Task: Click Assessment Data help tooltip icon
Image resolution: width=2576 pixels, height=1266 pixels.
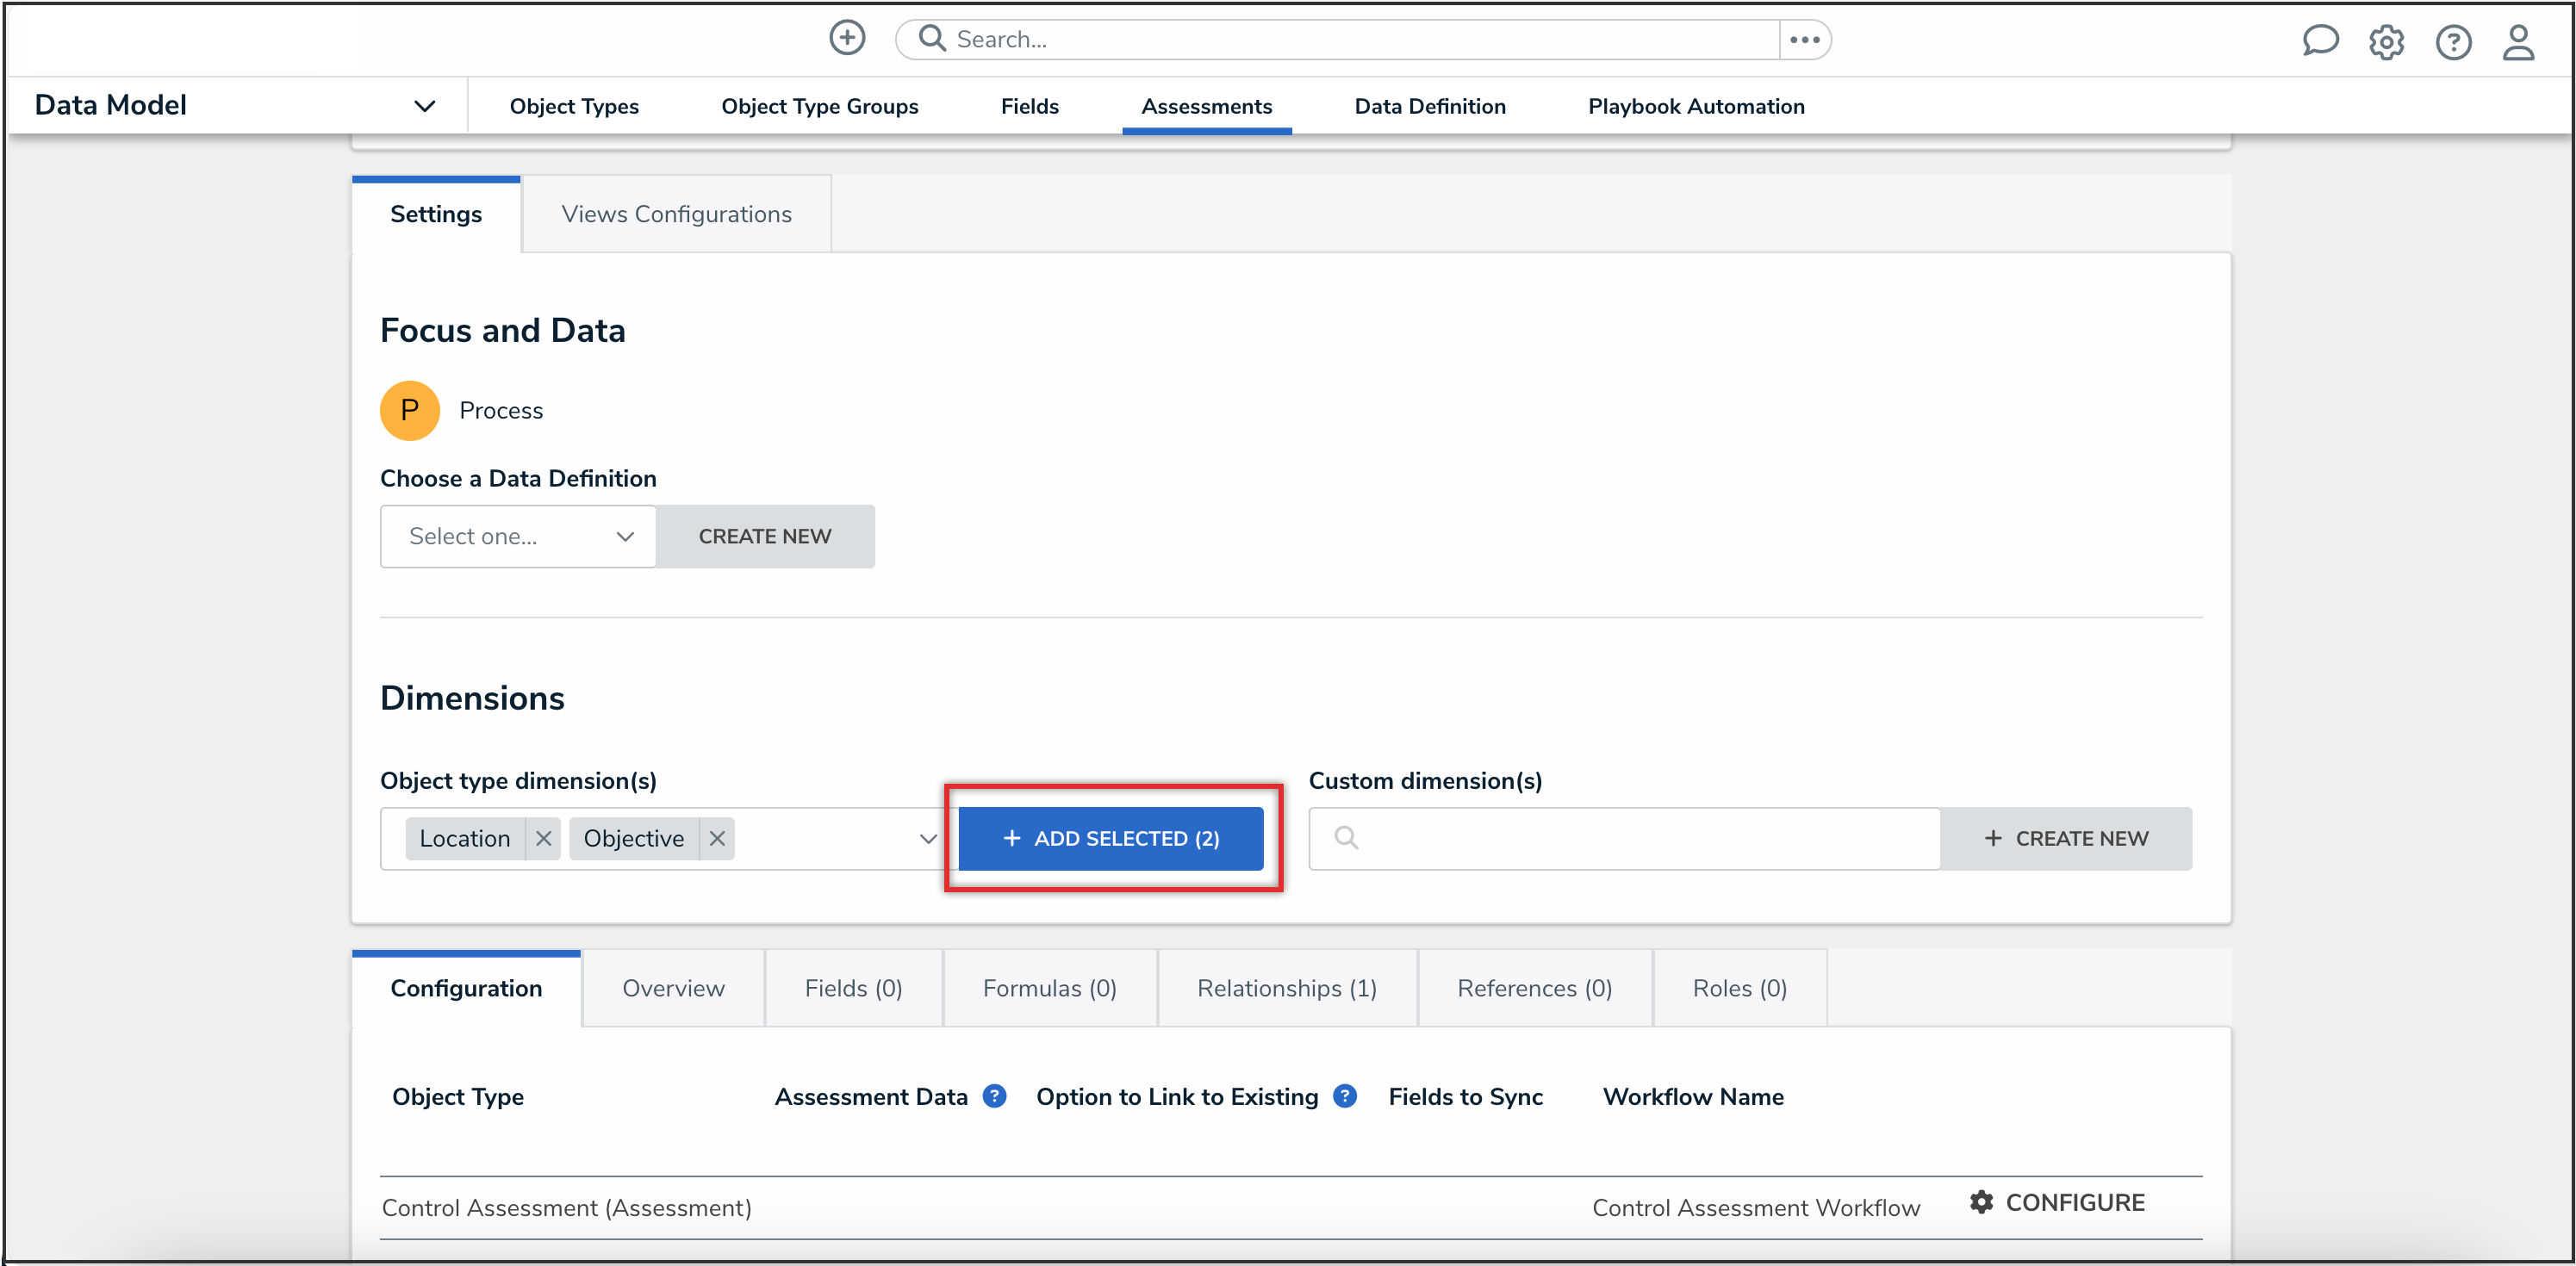Action: point(994,1096)
